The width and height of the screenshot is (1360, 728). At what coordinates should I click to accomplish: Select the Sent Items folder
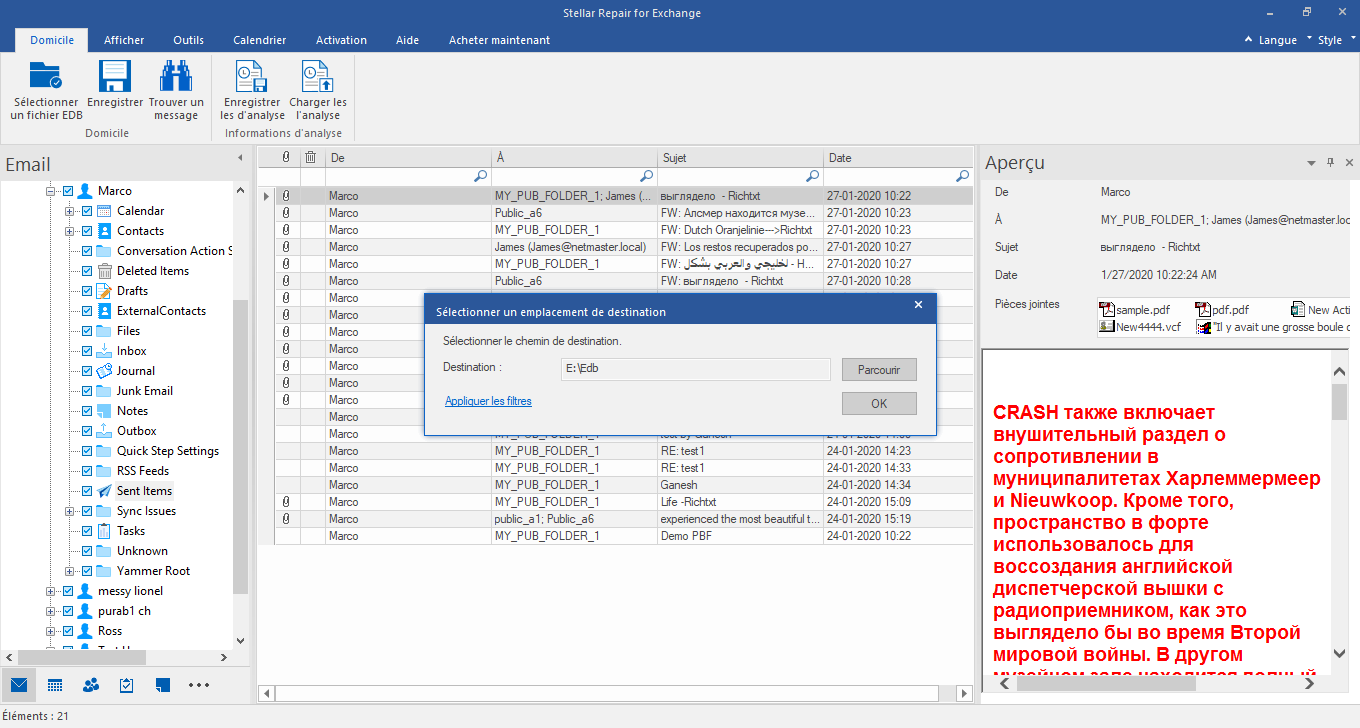click(x=144, y=491)
